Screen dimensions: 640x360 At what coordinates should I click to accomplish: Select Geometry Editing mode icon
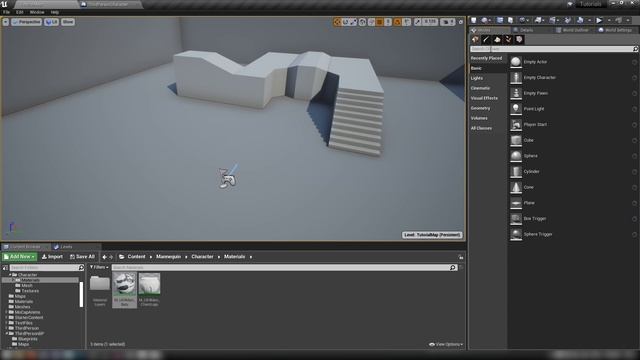coord(519,40)
